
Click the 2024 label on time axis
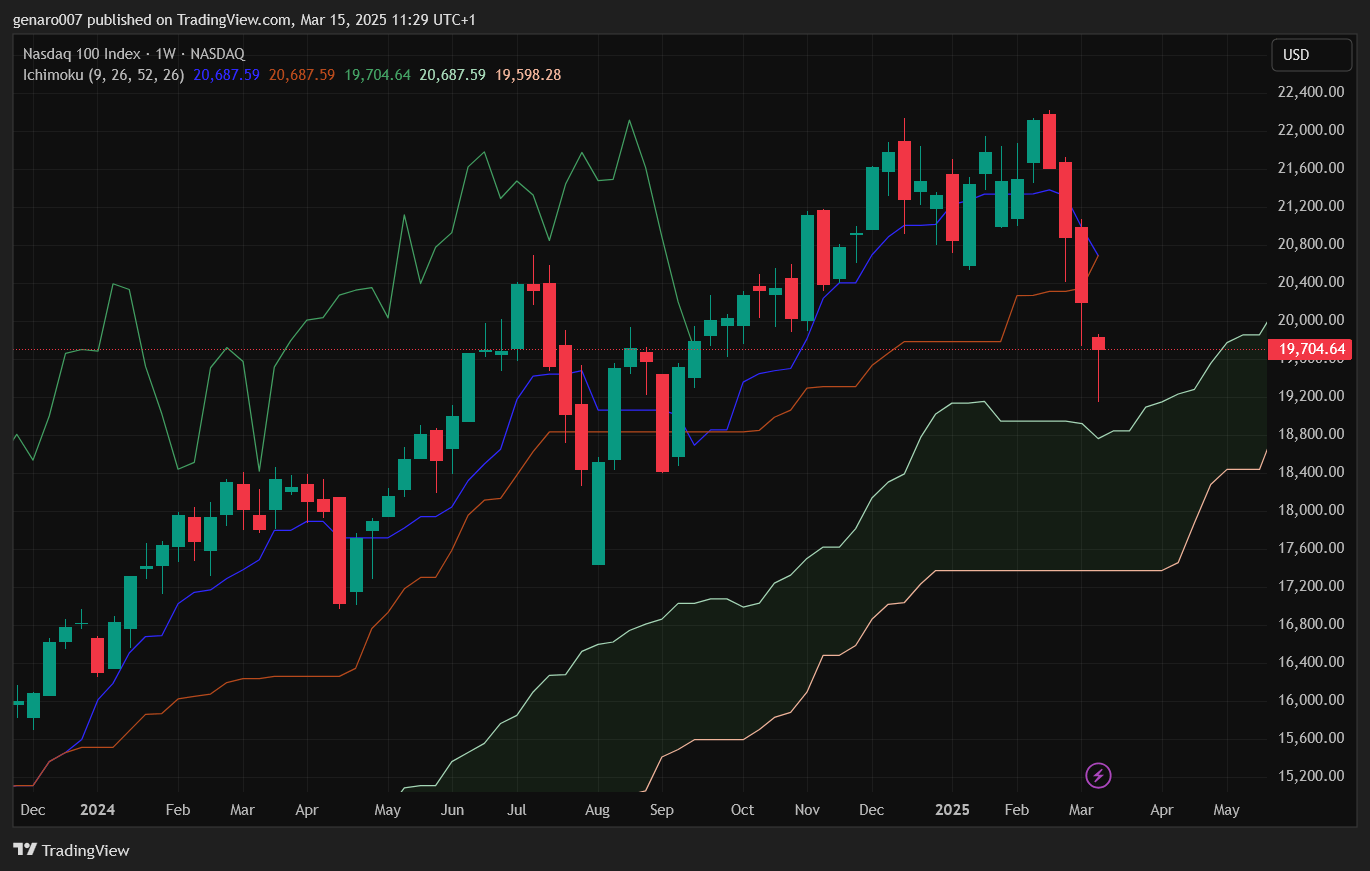[98, 810]
